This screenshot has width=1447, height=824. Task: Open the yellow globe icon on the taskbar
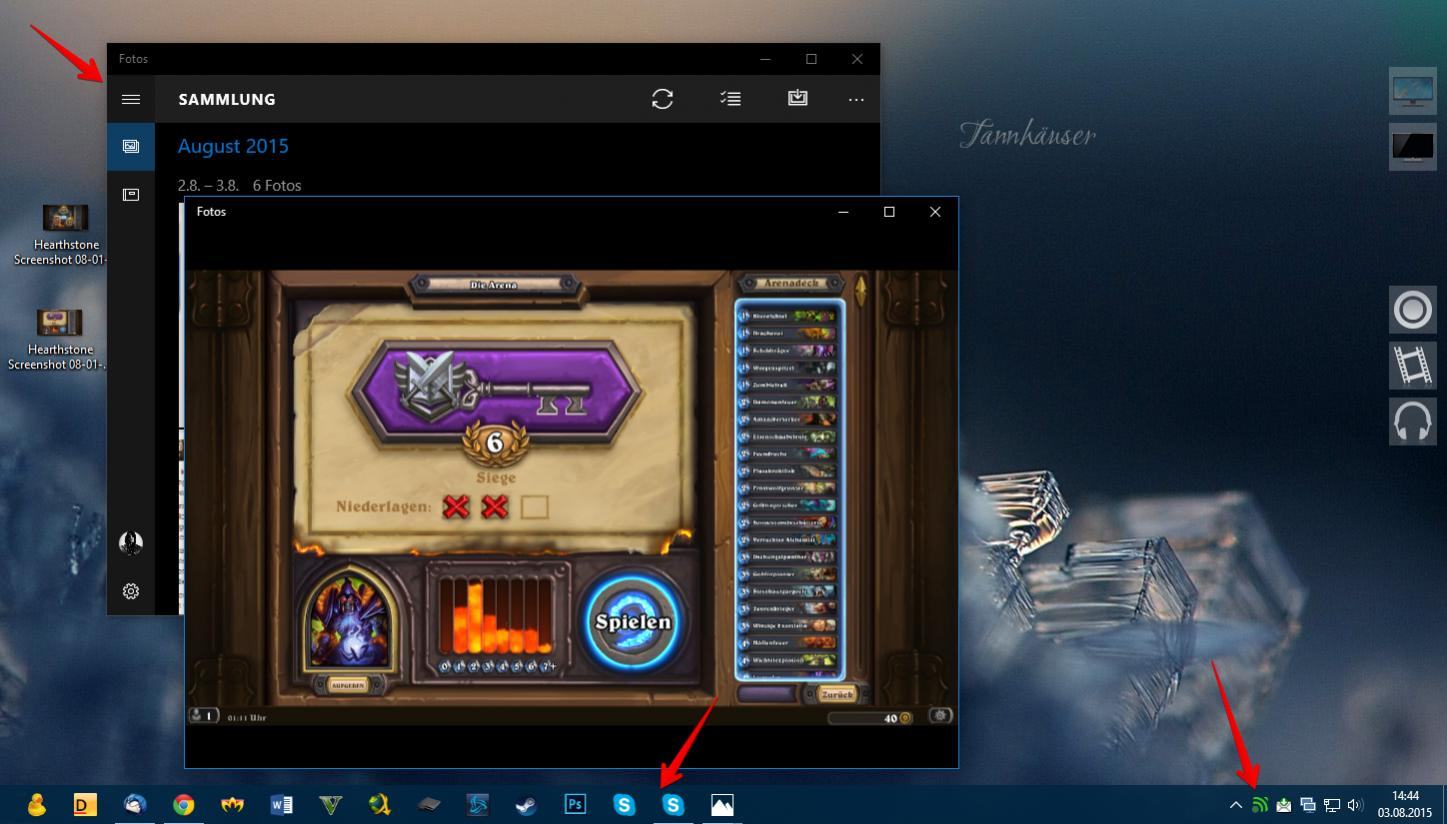(x=379, y=804)
